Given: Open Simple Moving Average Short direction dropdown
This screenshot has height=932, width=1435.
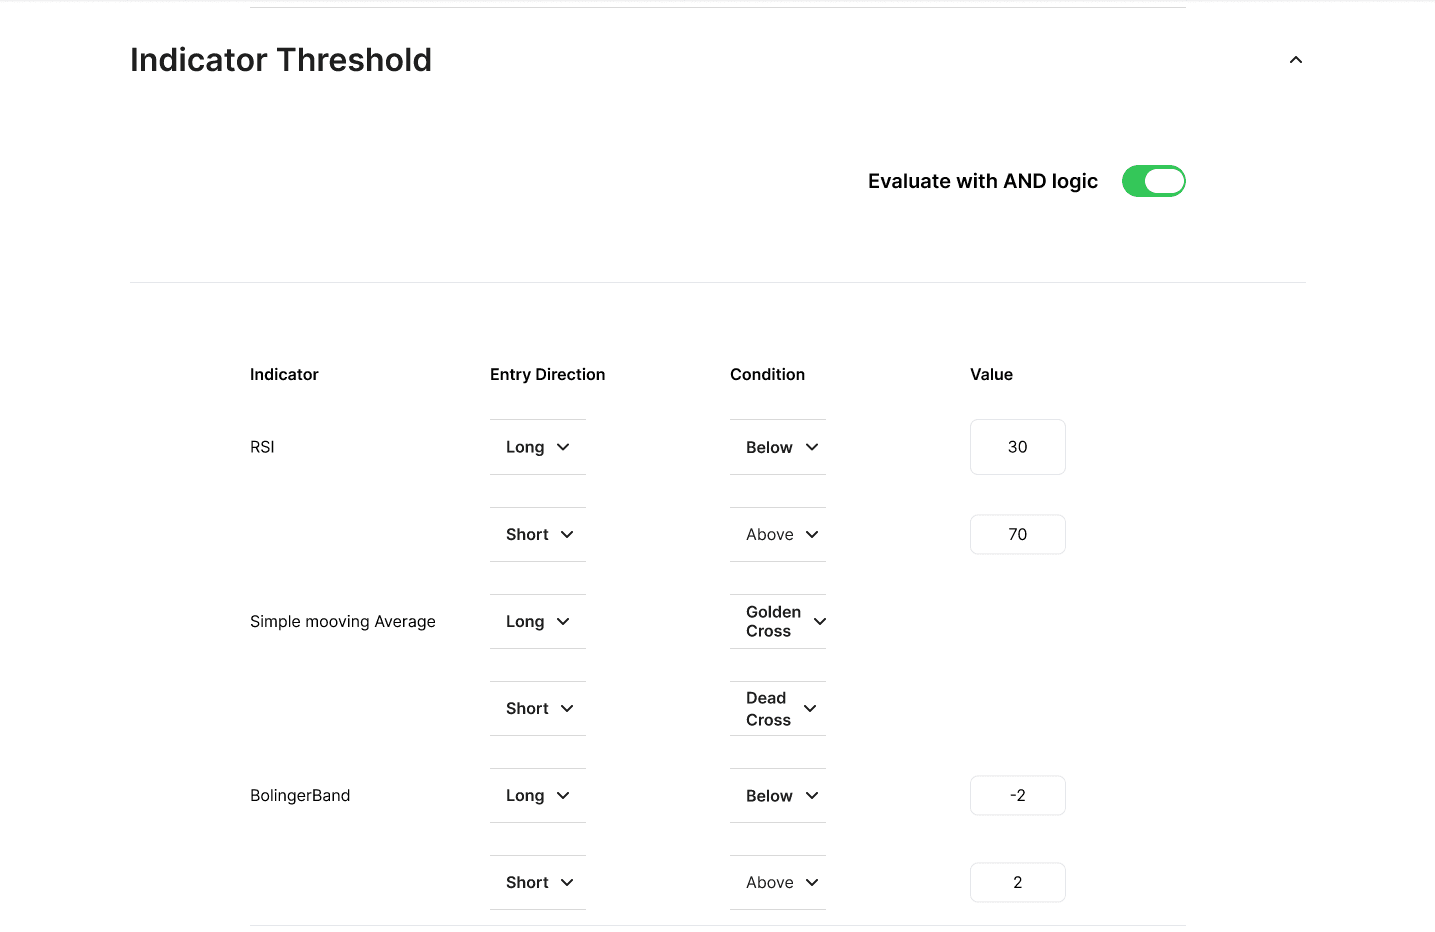Looking at the screenshot, I should [539, 709].
